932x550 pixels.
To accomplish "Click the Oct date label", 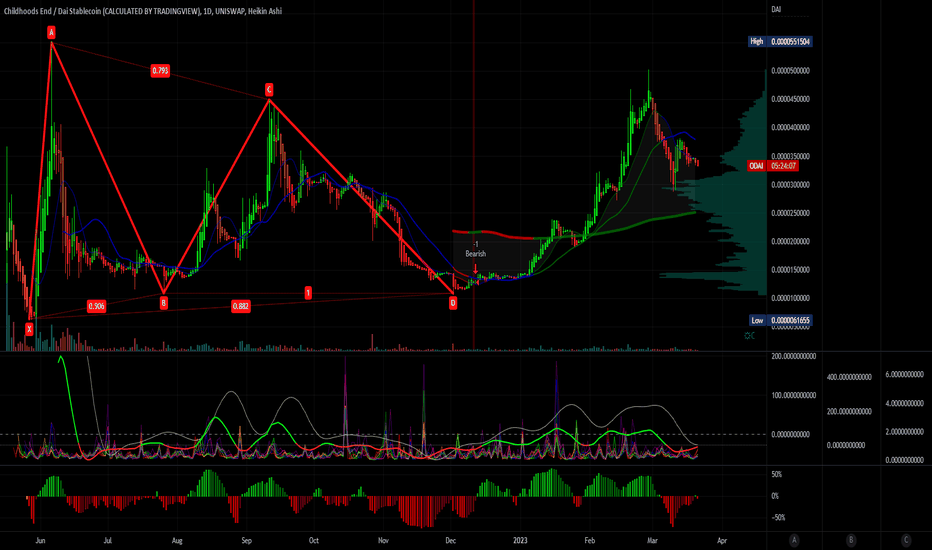I will click(x=313, y=540).
